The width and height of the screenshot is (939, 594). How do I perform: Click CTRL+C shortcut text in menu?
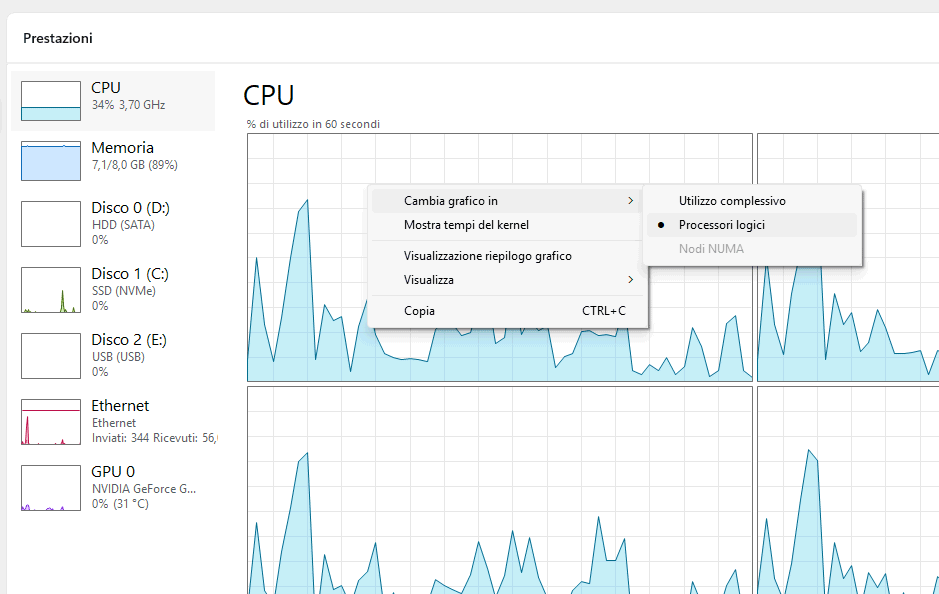click(x=604, y=311)
